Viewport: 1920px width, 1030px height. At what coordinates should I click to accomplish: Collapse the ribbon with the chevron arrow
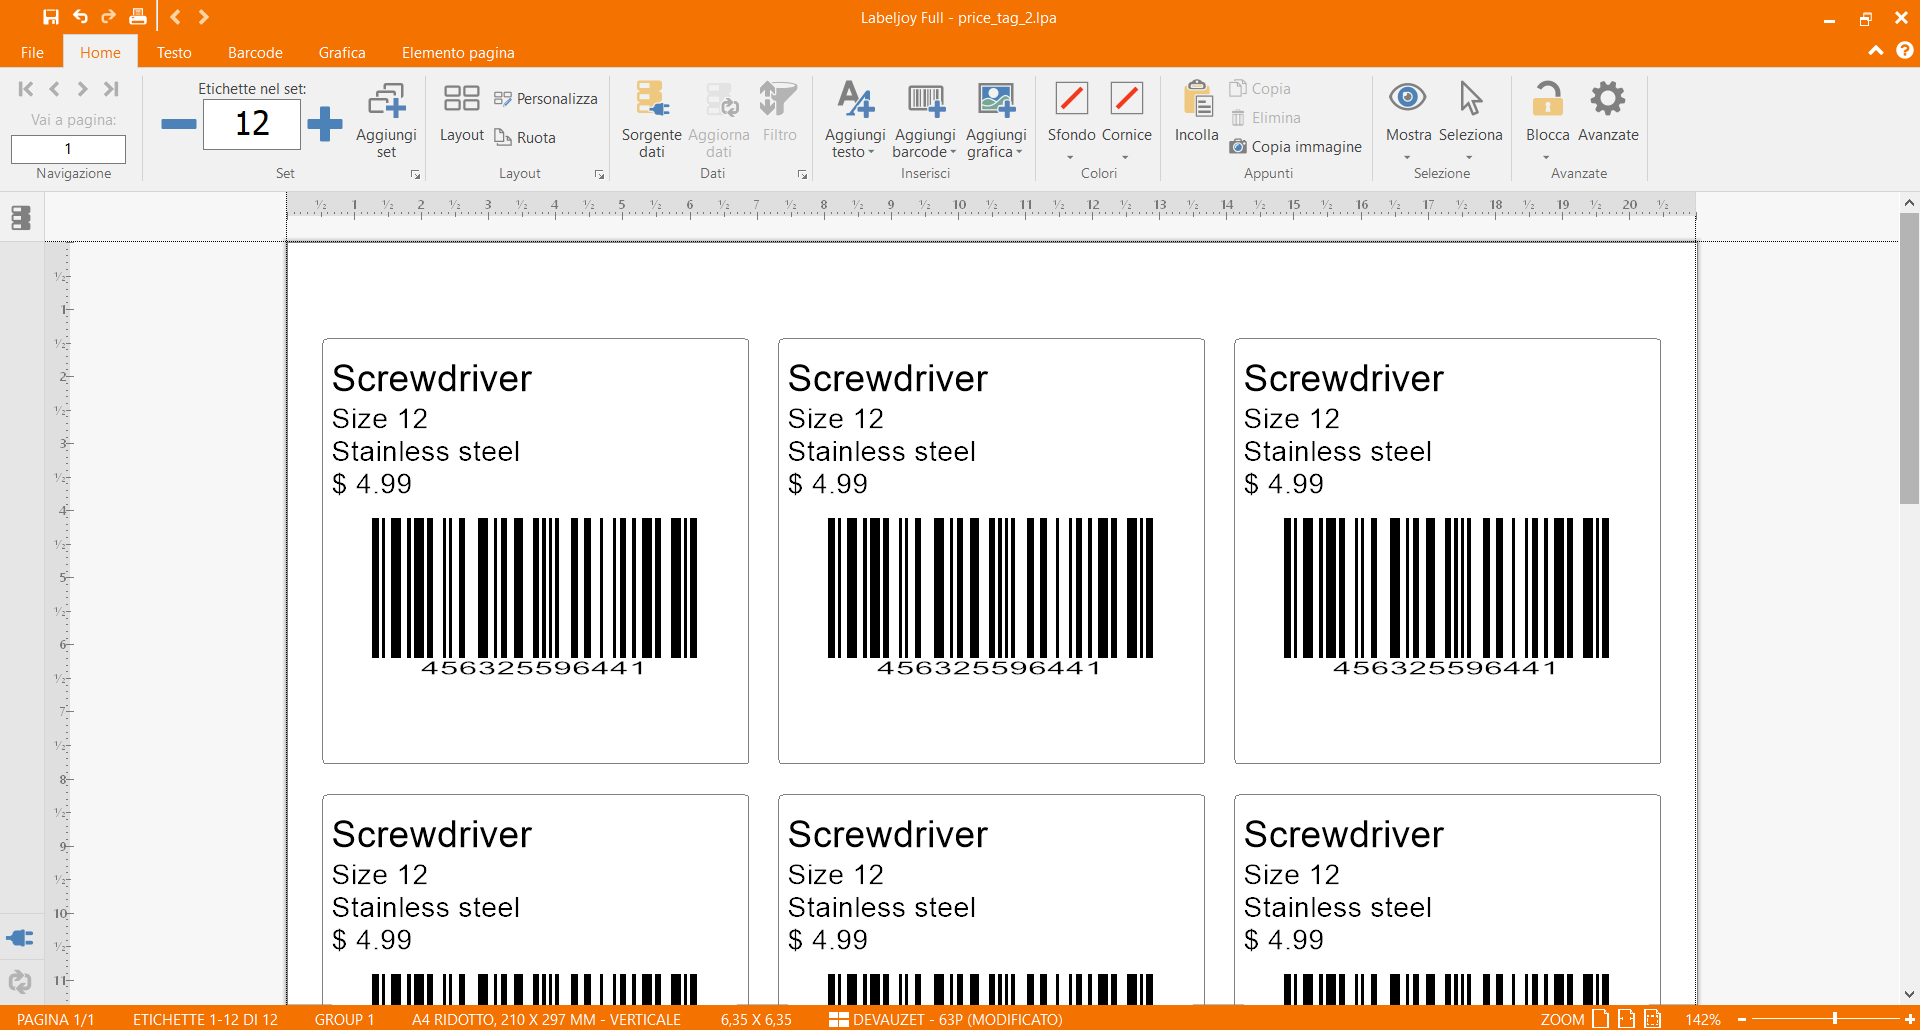(1876, 51)
